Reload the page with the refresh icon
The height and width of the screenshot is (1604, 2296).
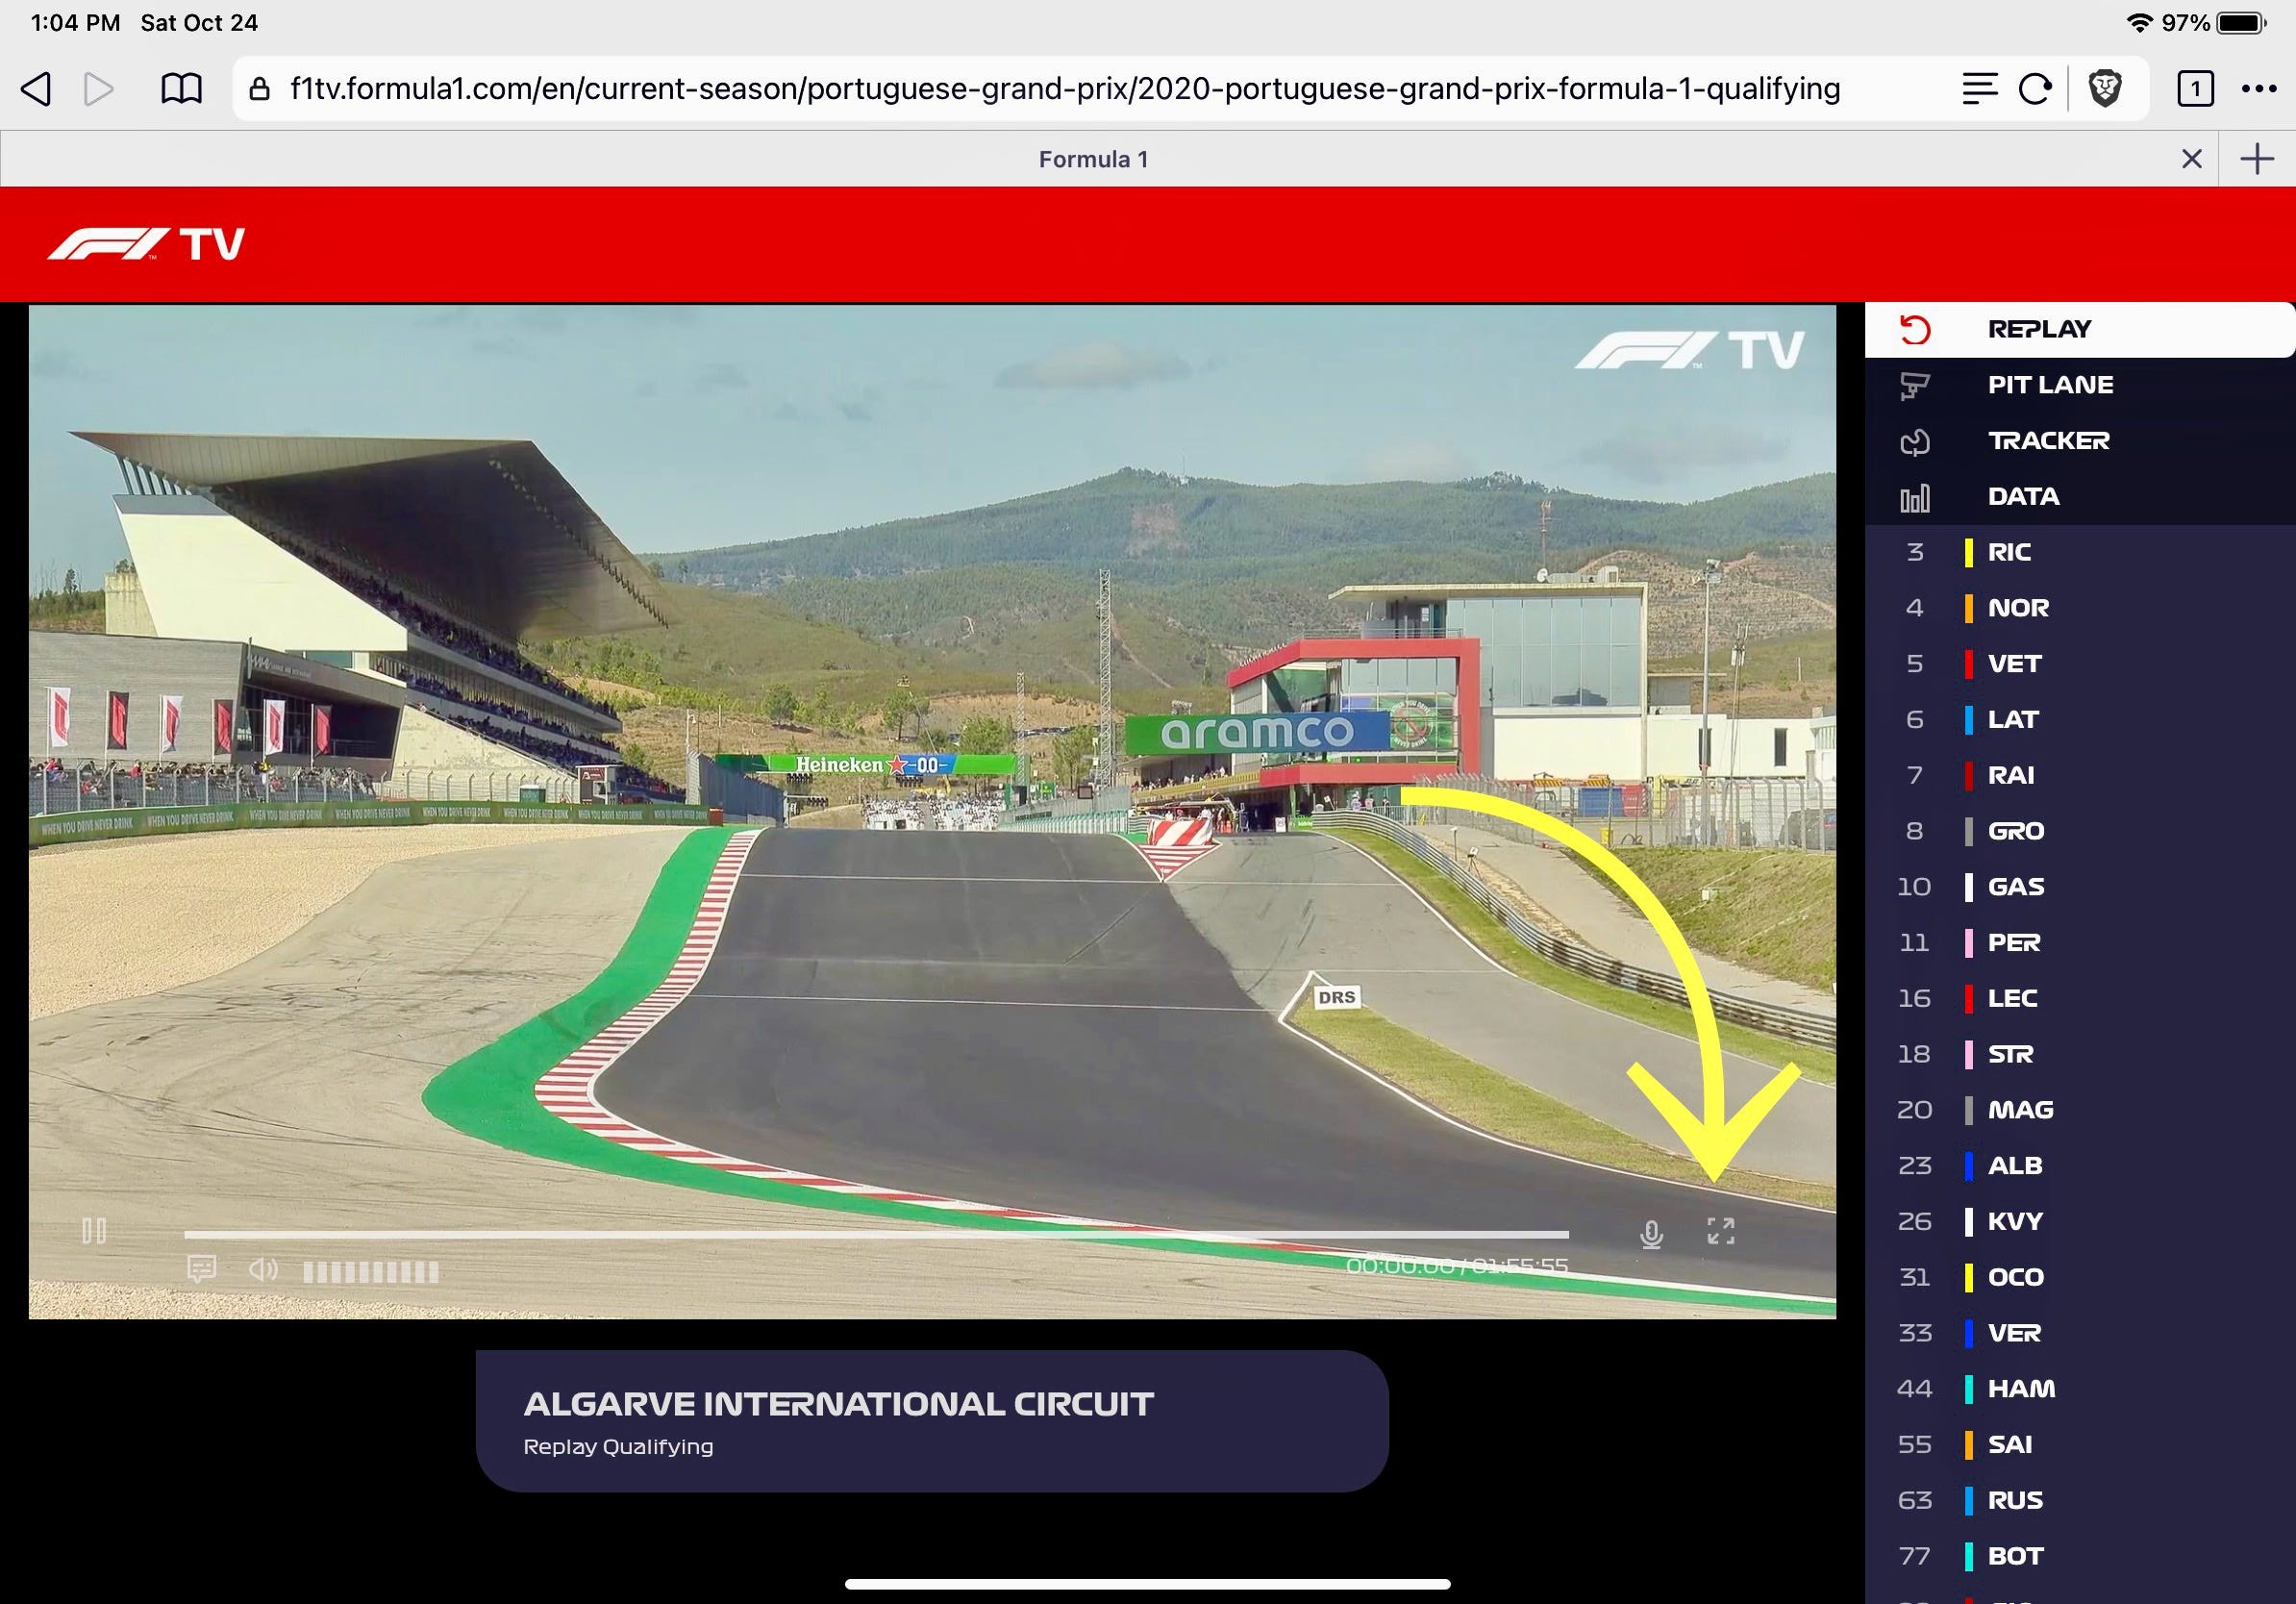point(2035,89)
